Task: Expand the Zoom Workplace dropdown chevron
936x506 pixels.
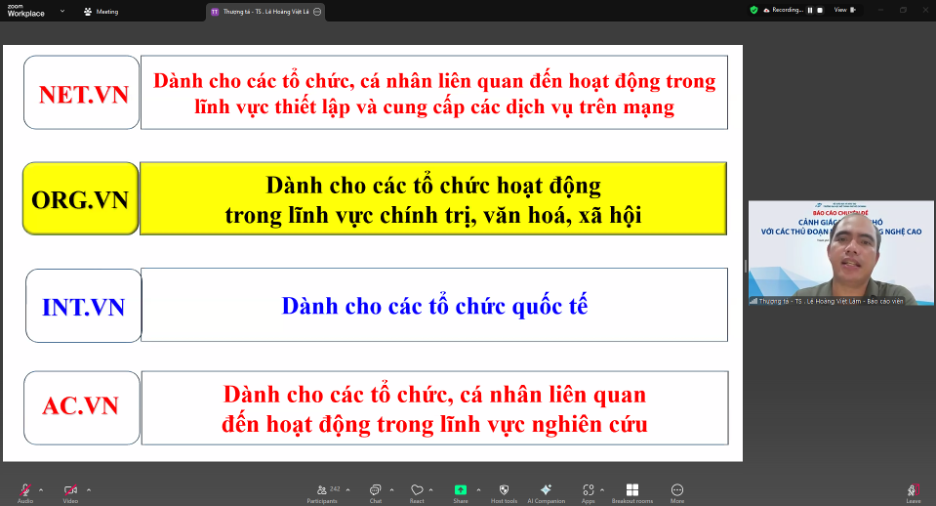Action: coord(62,11)
